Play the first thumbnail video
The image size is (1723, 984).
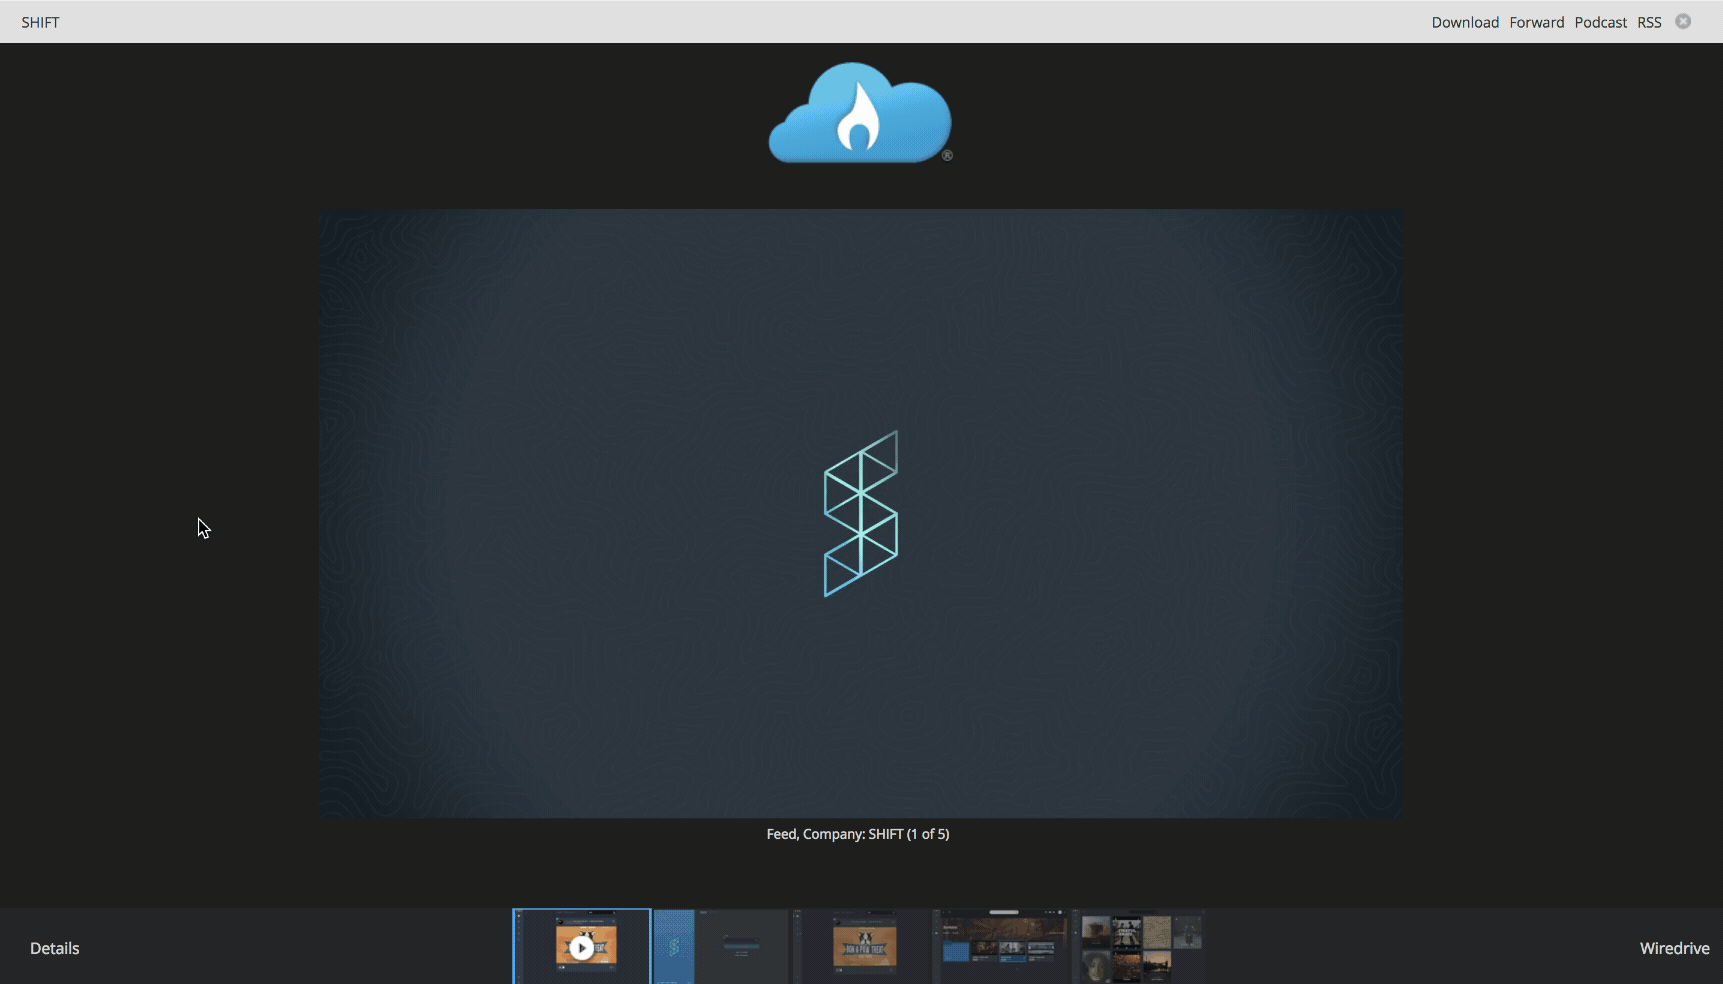click(581, 946)
